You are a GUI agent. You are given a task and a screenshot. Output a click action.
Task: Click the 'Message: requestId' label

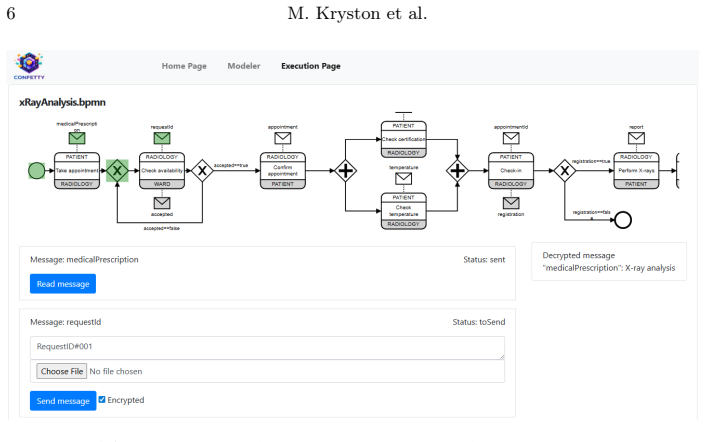point(66,322)
